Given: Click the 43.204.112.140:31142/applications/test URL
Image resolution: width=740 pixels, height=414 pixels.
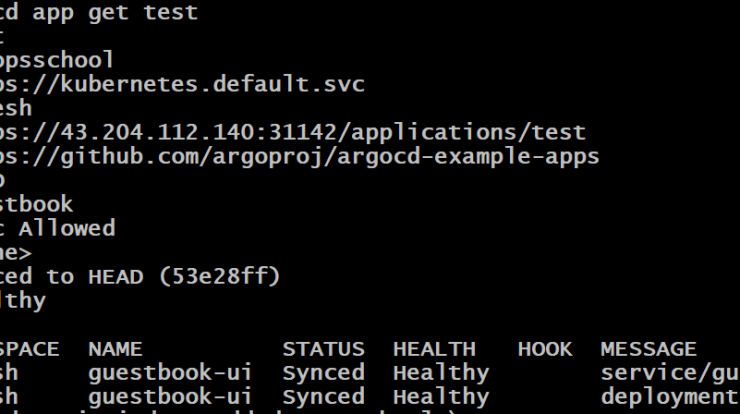Looking at the screenshot, I should pos(293,132).
